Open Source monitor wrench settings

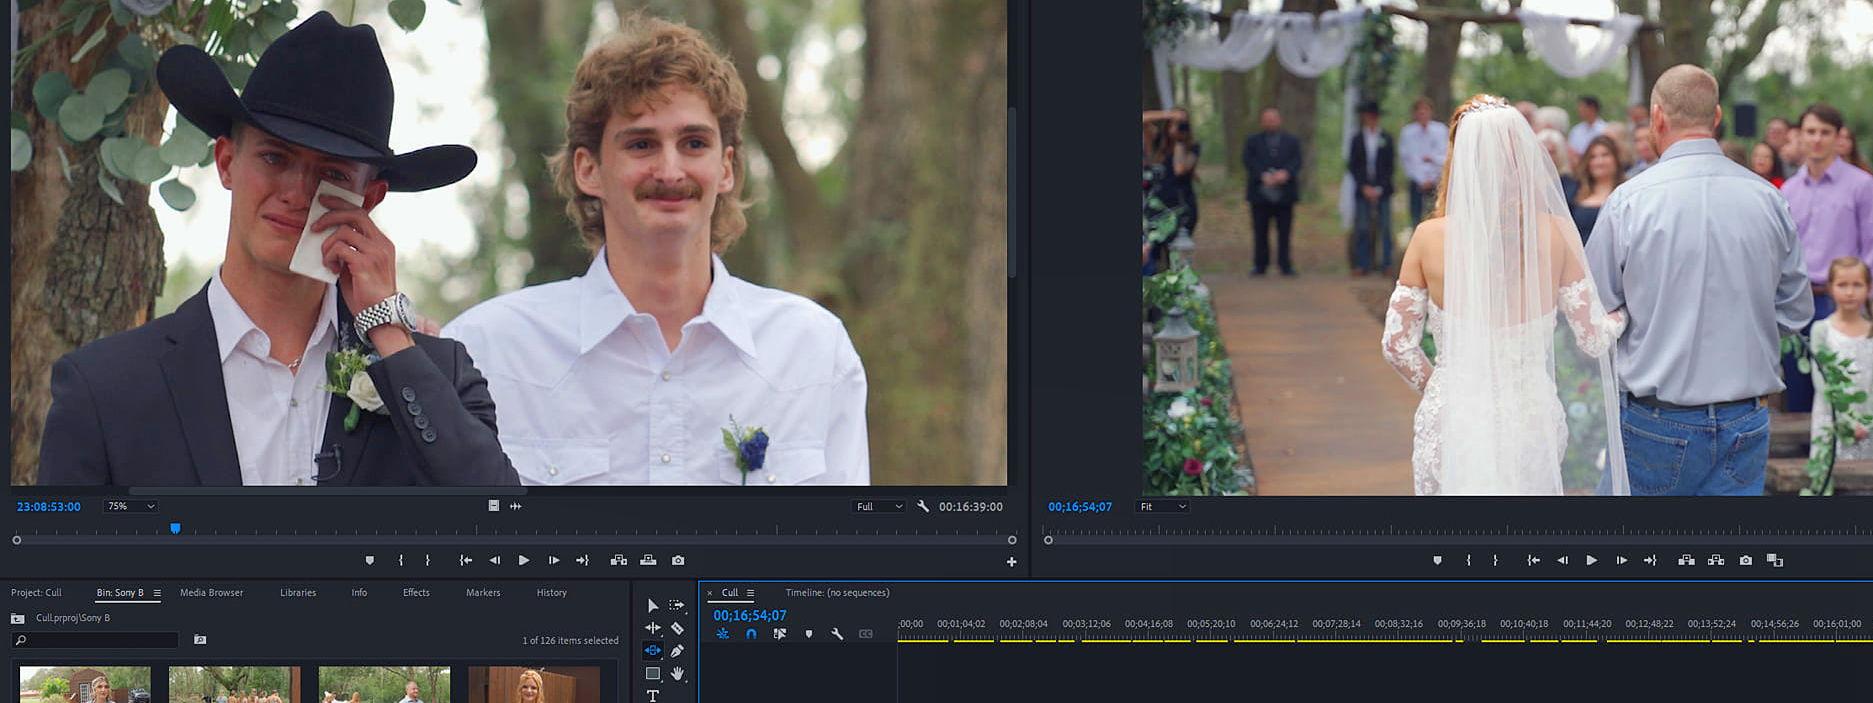tap(923, 507)
